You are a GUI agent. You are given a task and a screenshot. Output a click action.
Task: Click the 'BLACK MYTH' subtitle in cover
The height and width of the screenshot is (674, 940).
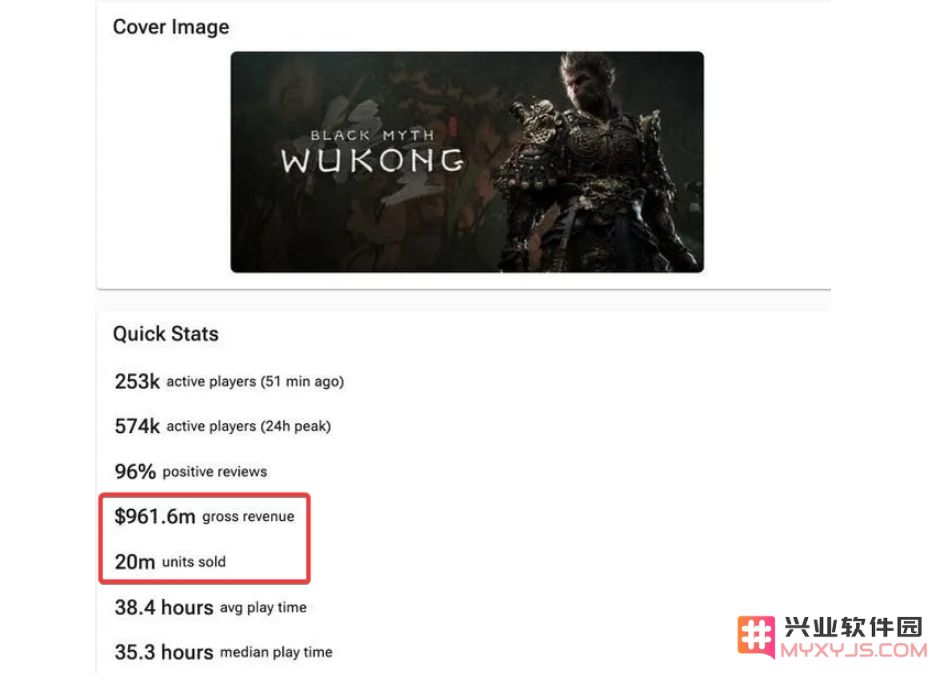point(372,136)
